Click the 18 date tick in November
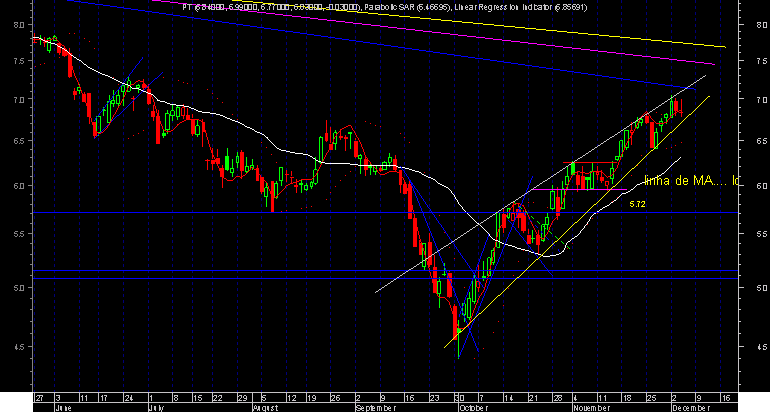This screenshot has height=412, width=770. 627,398
